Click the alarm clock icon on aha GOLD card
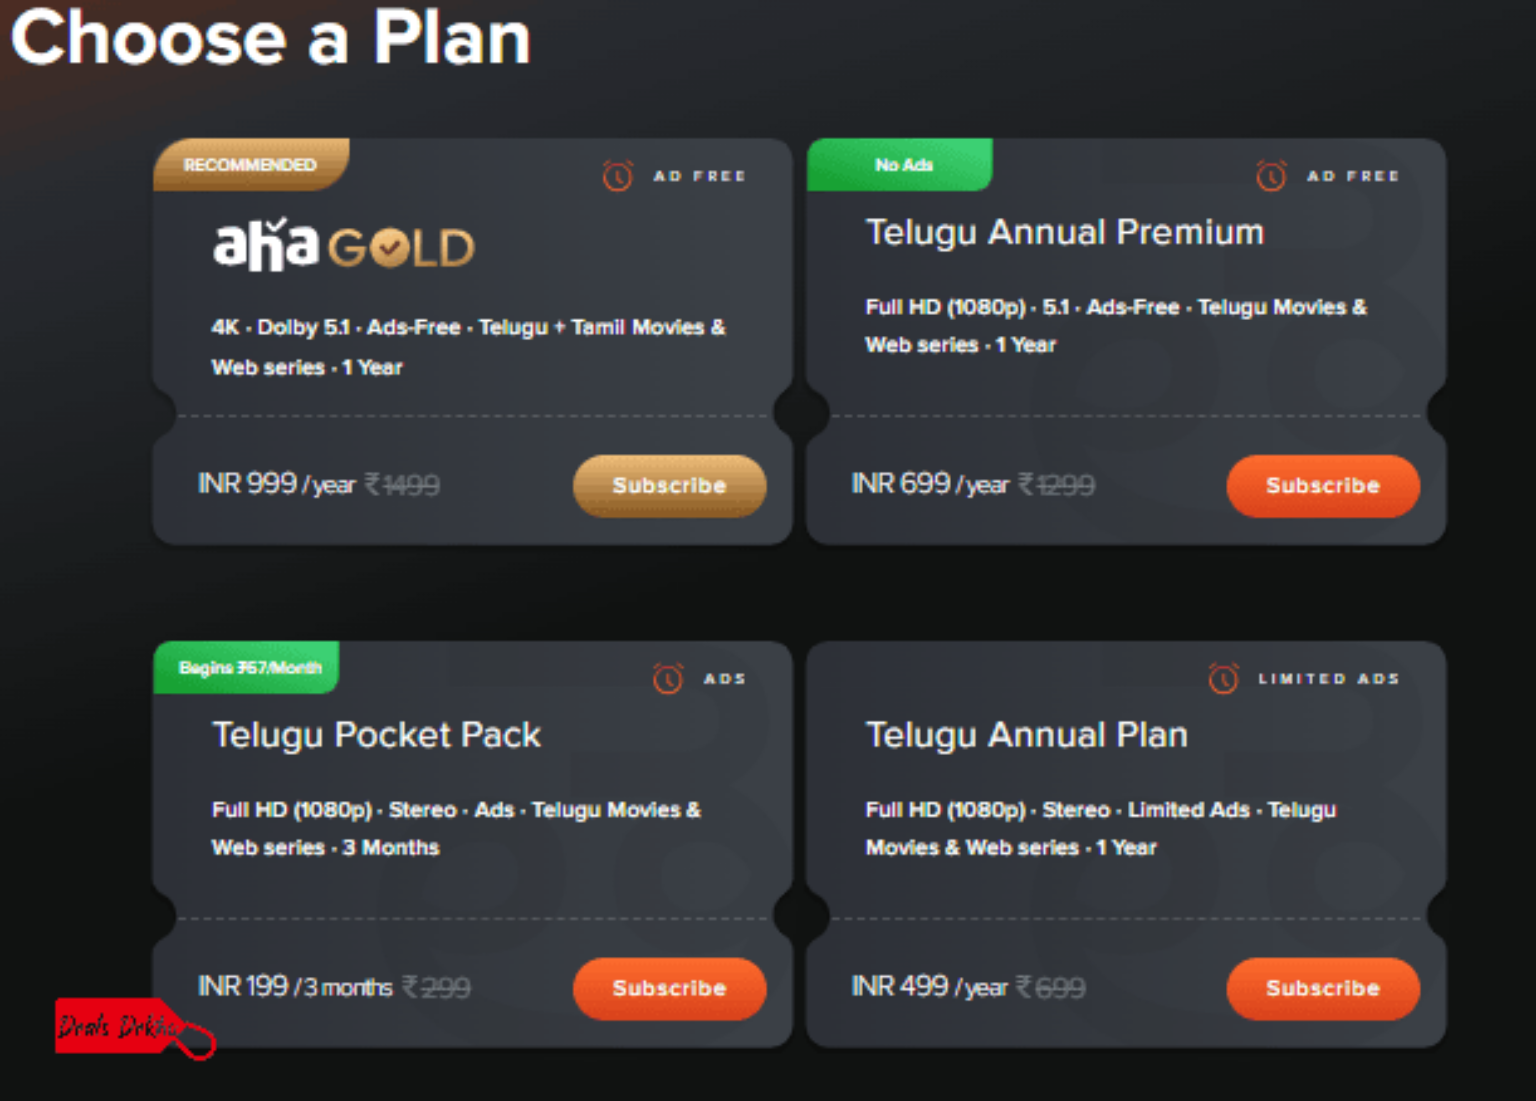The image size is (1536, 1101). [x=616, y=175]
